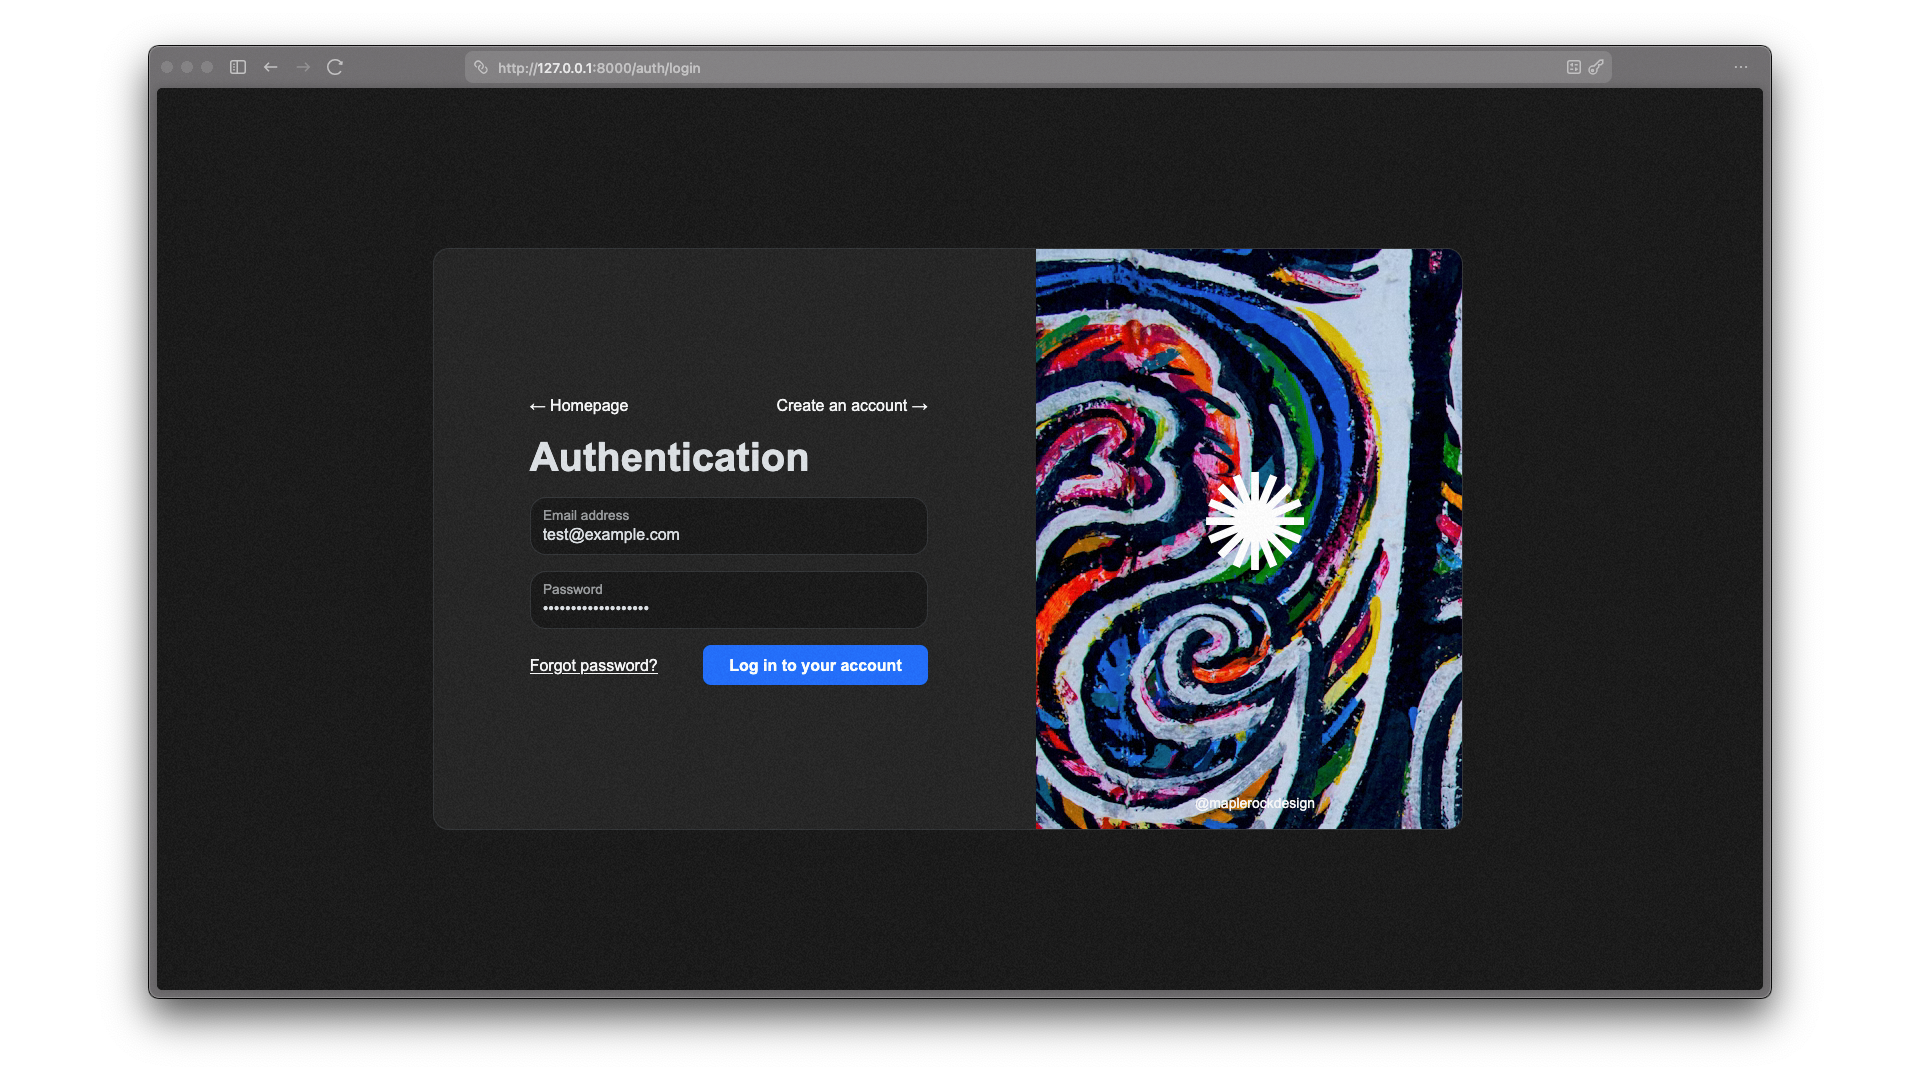This screenshot has height=1080, width=1920.
Task: Click the browser forward arrow
Action: point(303,67)
